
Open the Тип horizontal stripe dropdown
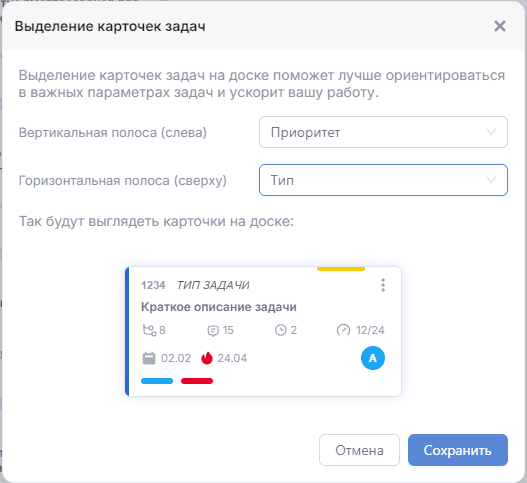[x=383, y=180]
